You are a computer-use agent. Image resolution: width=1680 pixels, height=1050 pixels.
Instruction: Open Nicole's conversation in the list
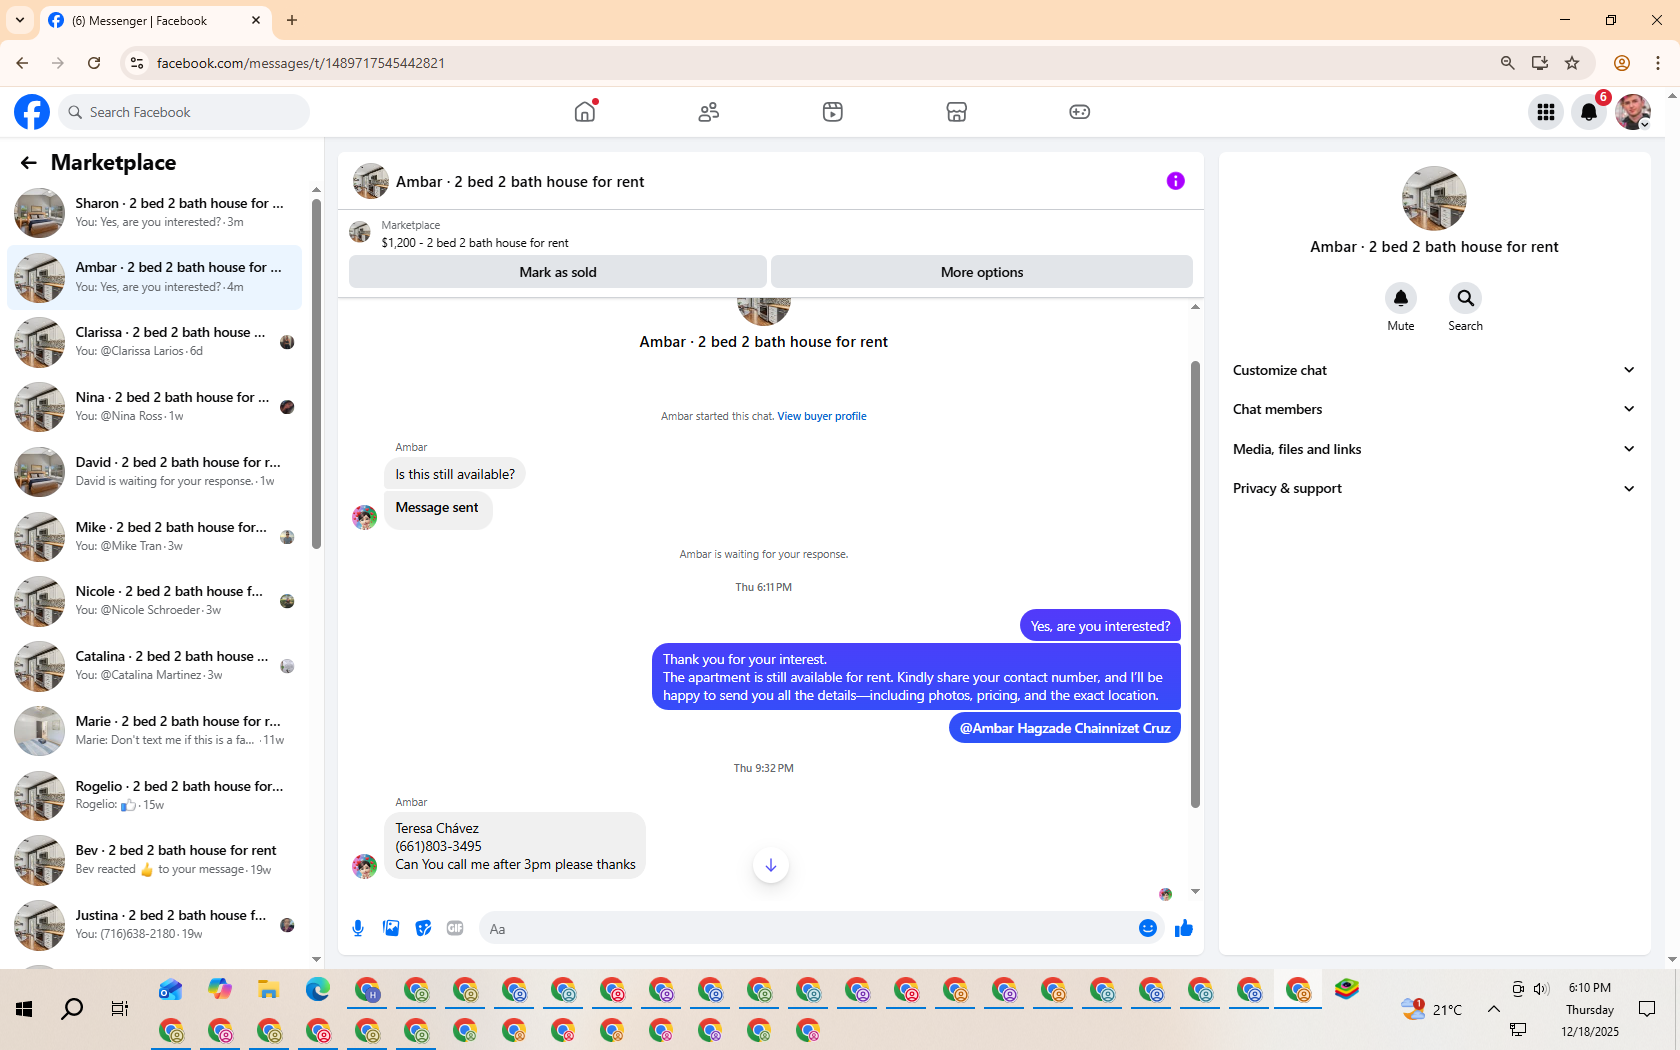coord(155,601)
